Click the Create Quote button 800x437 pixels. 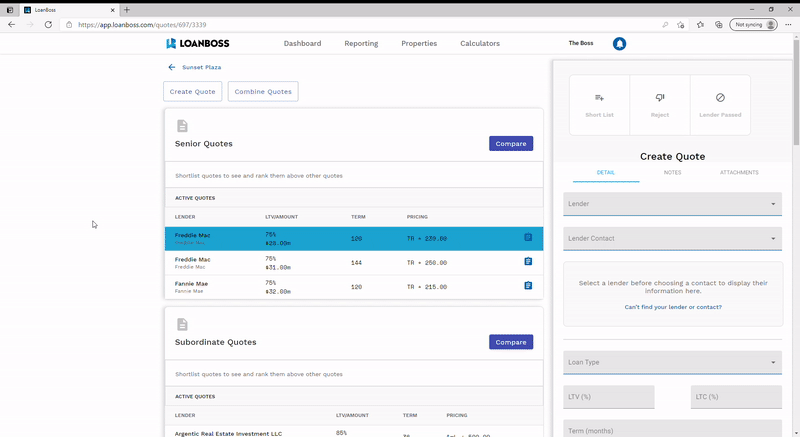pos(192,92)
